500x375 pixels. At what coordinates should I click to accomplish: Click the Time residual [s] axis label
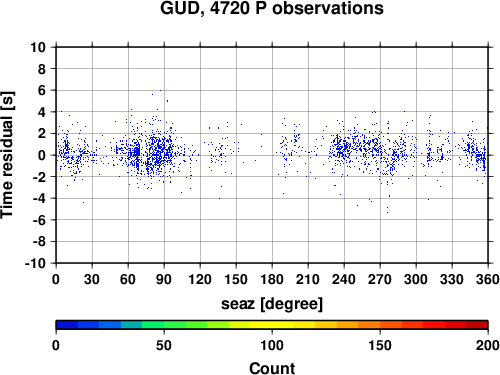coord(7,155)
